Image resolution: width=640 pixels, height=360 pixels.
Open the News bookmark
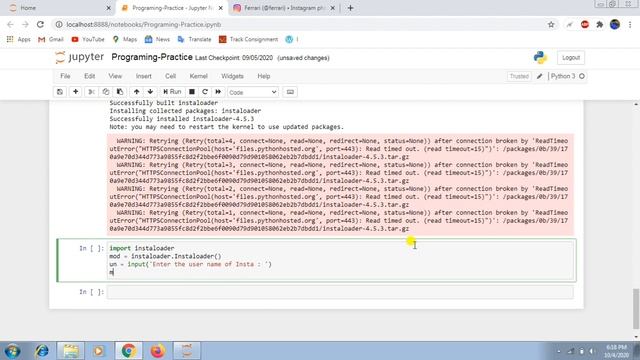coord(157,39)
